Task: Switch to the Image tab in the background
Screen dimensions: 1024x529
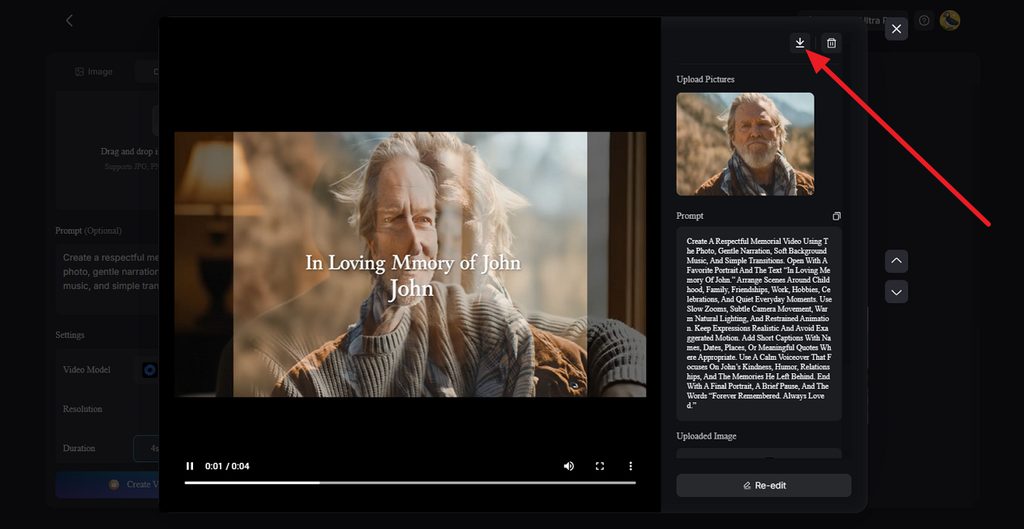Action: (x=93, y=72)
